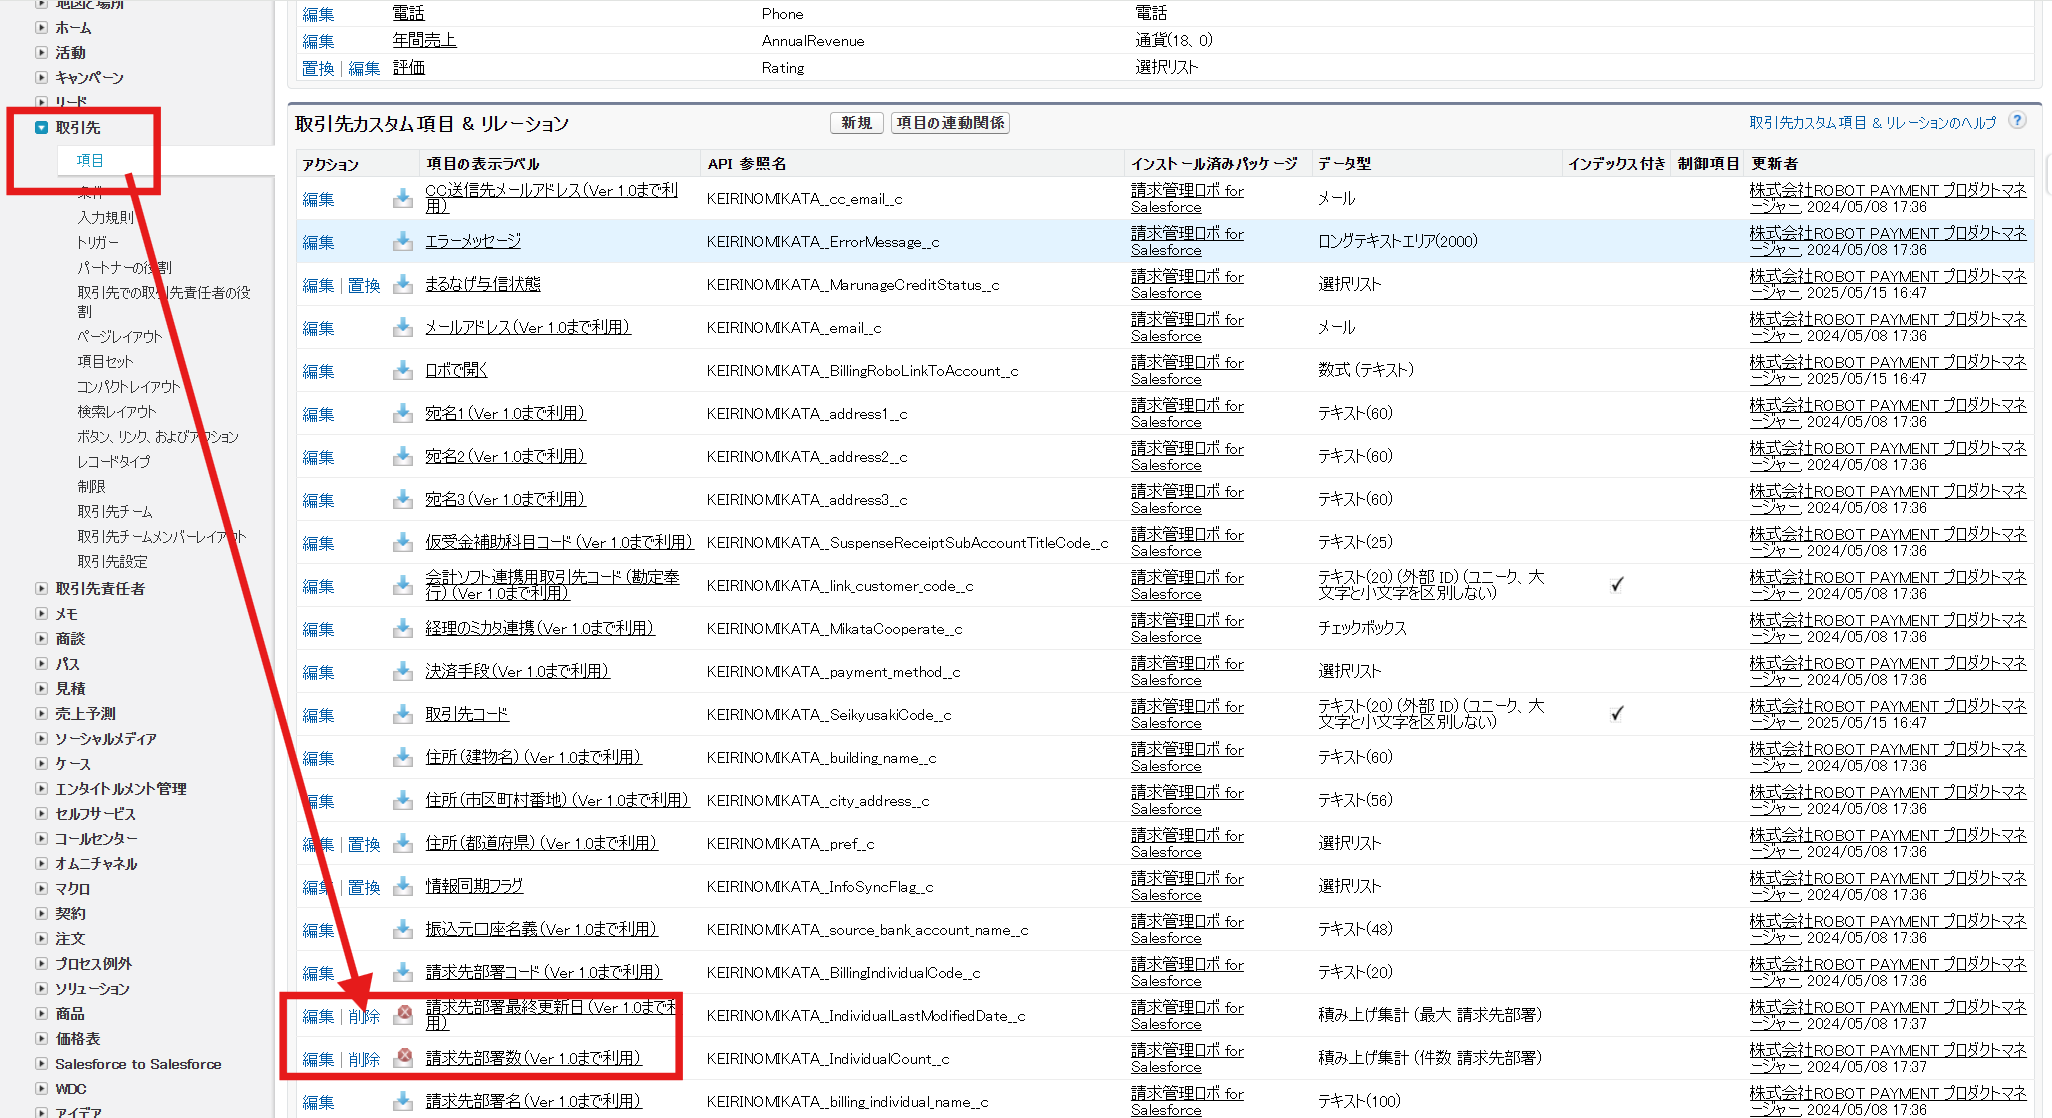Click download icon next to まるなげ与信状態
2052x1118 pixels.
403,284
